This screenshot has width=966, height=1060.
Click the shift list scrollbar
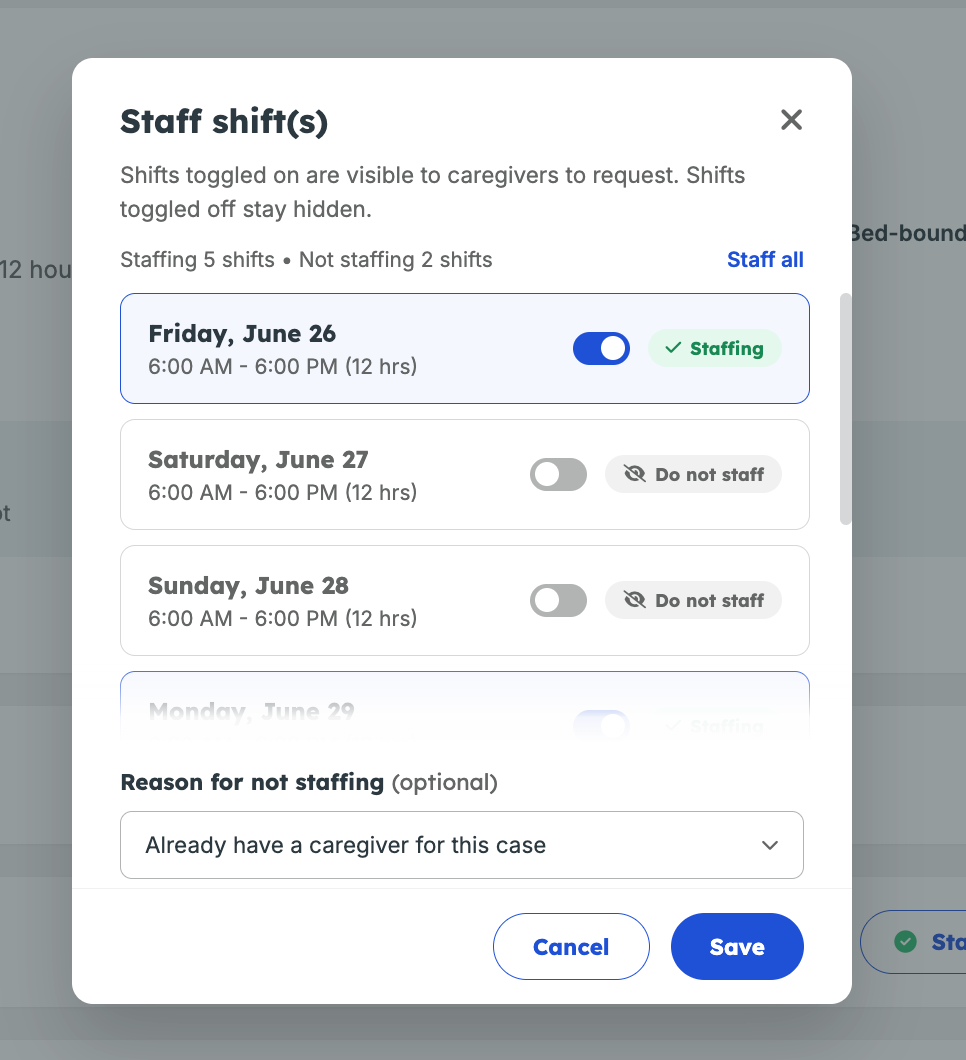click(845, 409)
